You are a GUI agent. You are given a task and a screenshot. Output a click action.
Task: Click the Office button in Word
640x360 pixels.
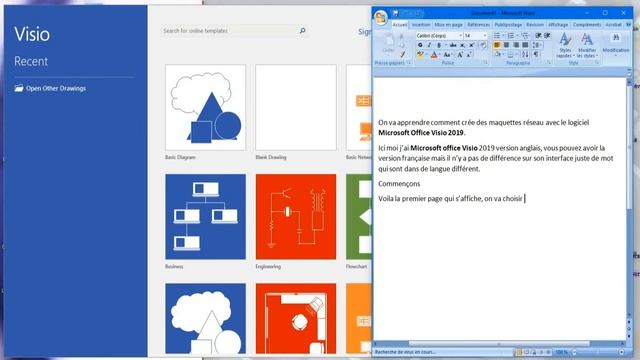pos(381,18)
